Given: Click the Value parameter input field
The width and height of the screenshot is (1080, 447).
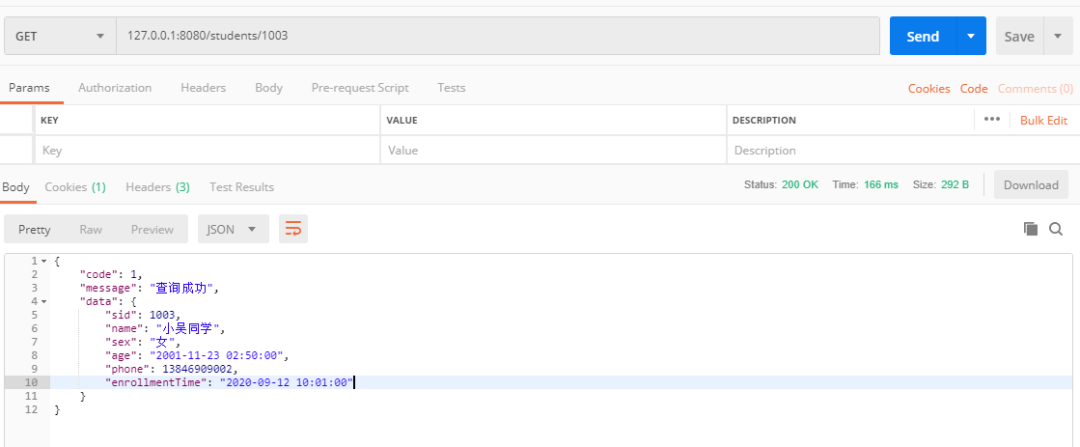Looking at the screenshot, I should [x=553, y=150].
